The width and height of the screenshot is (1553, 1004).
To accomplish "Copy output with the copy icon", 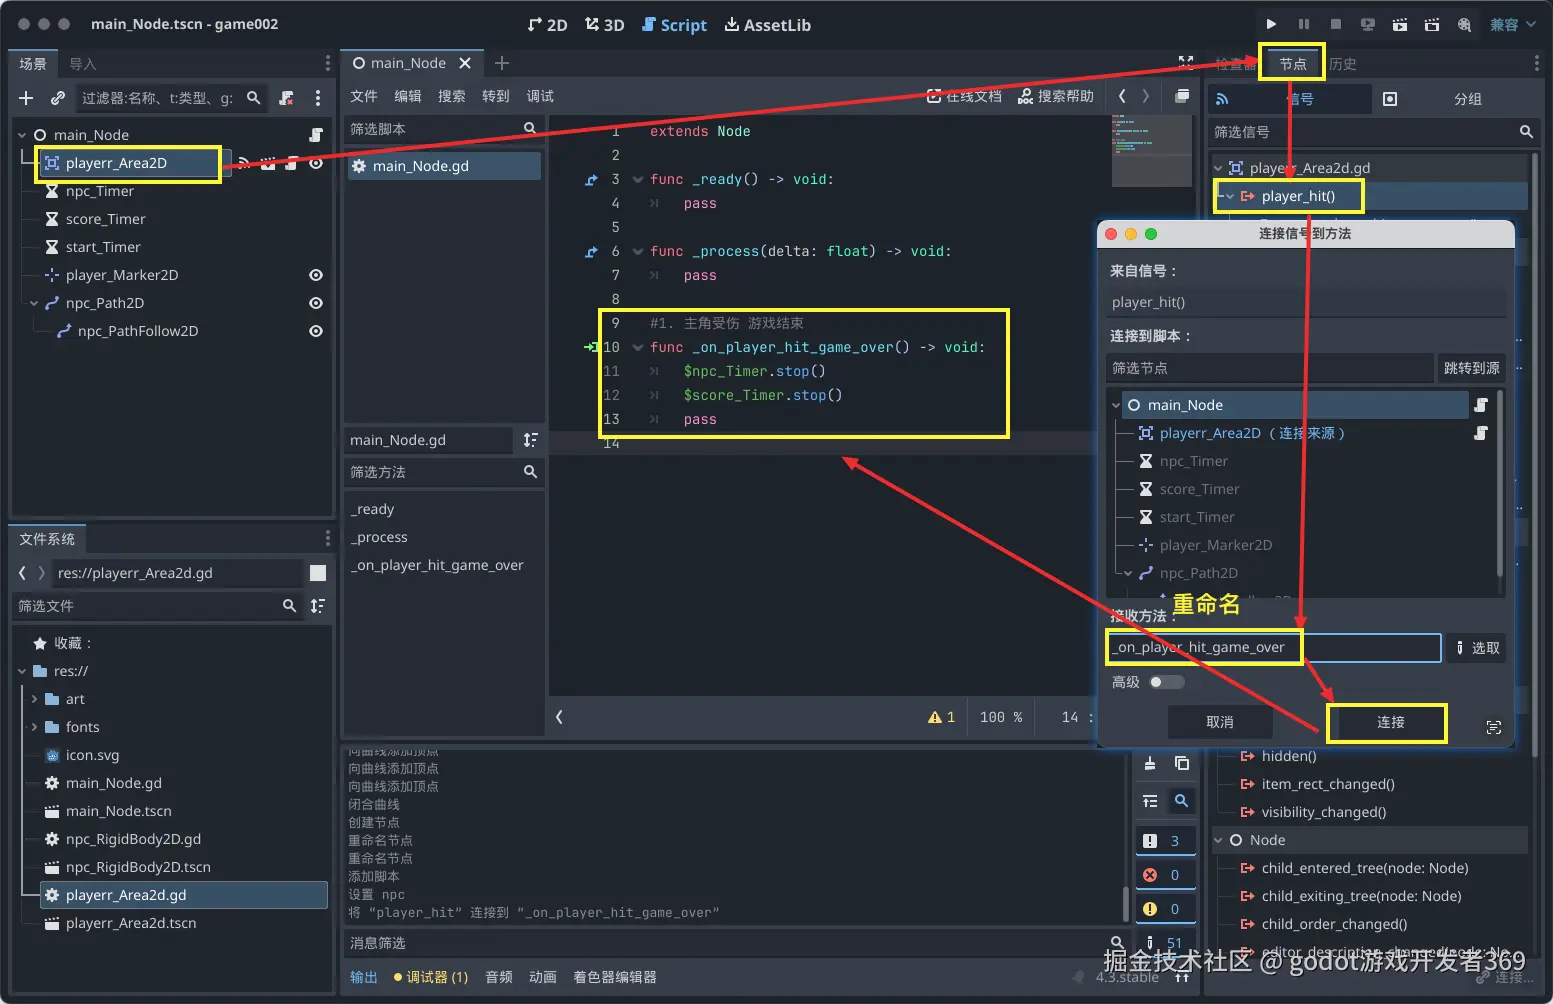I will pos(1182,763).
